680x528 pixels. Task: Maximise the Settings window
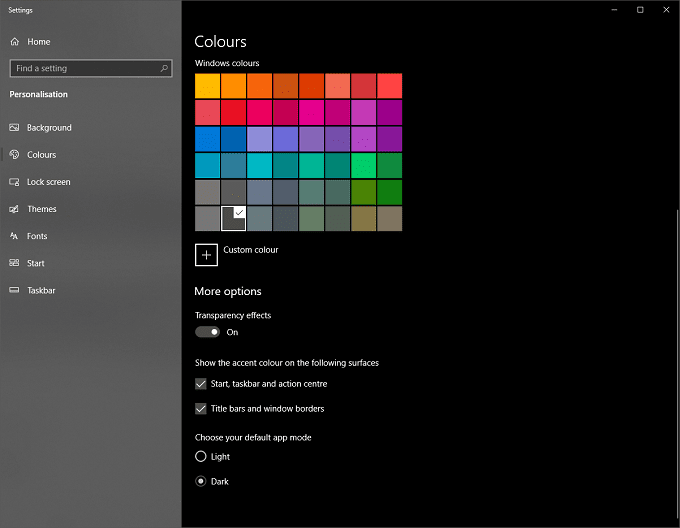[x=640, y=10]
